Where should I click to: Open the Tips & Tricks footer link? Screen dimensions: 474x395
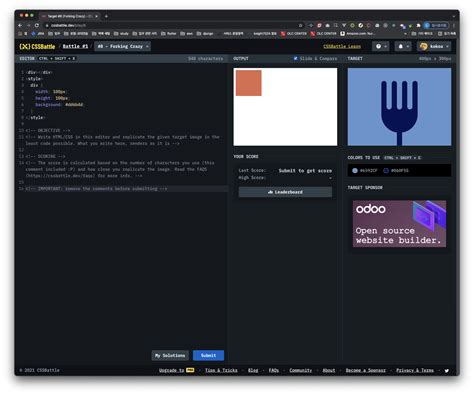click(221, 370)
